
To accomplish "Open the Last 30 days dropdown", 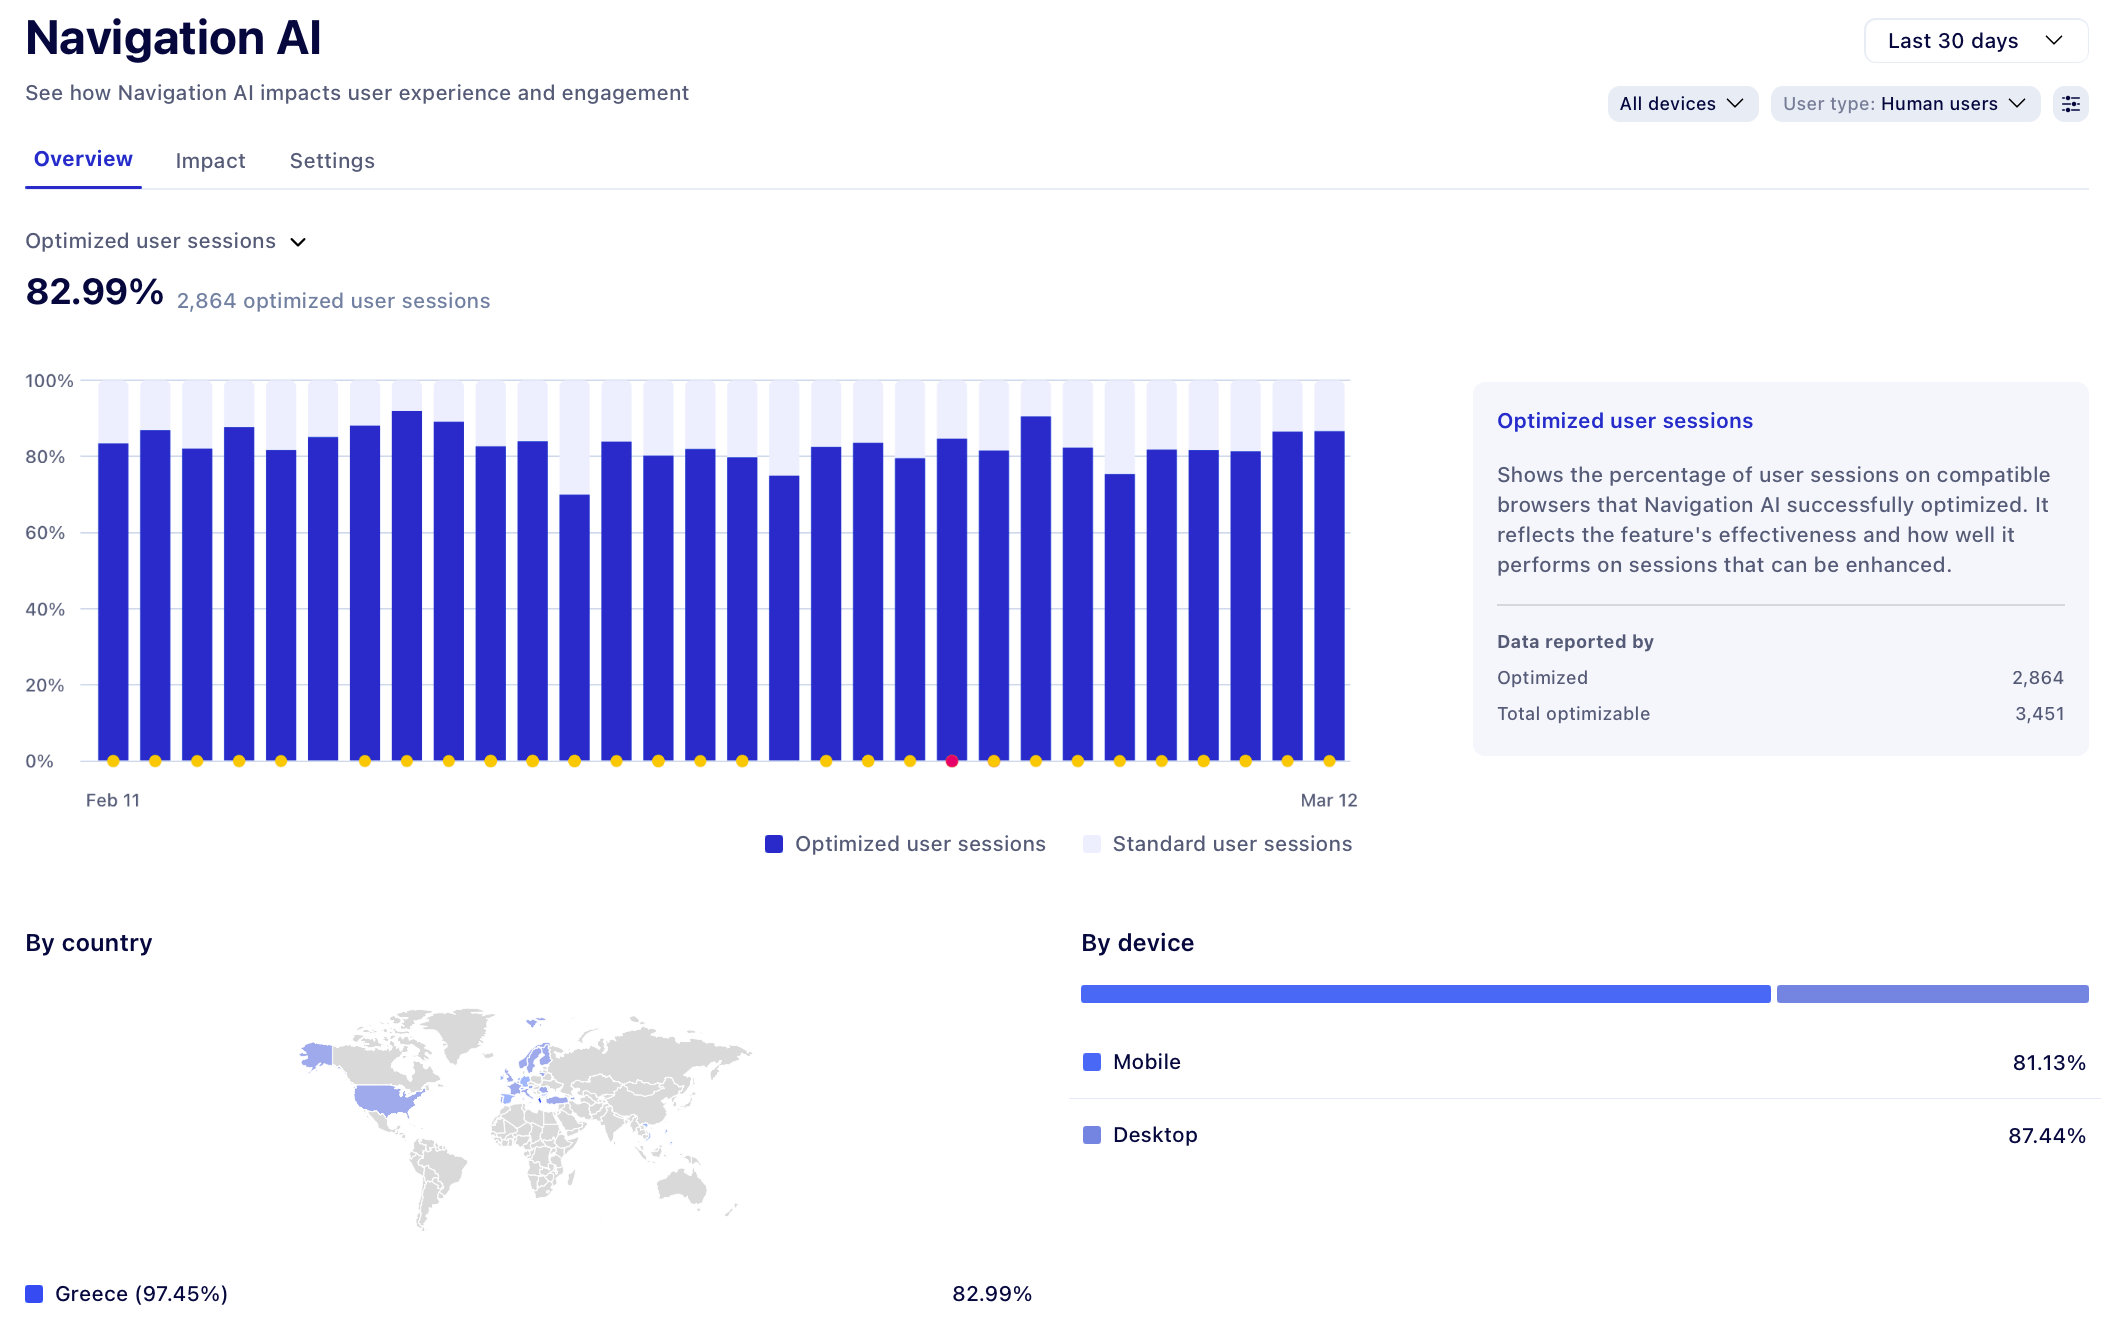I will click(x=1975, y=41).
